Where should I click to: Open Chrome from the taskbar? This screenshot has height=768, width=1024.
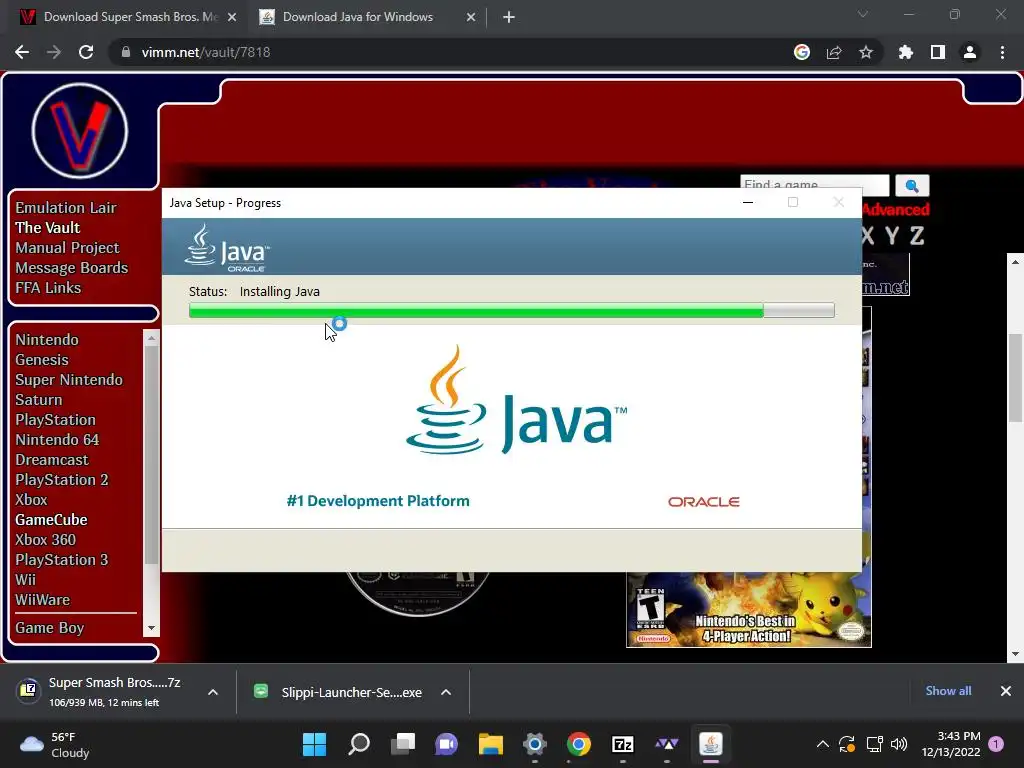pyautogui.click(x=579, y=744)
